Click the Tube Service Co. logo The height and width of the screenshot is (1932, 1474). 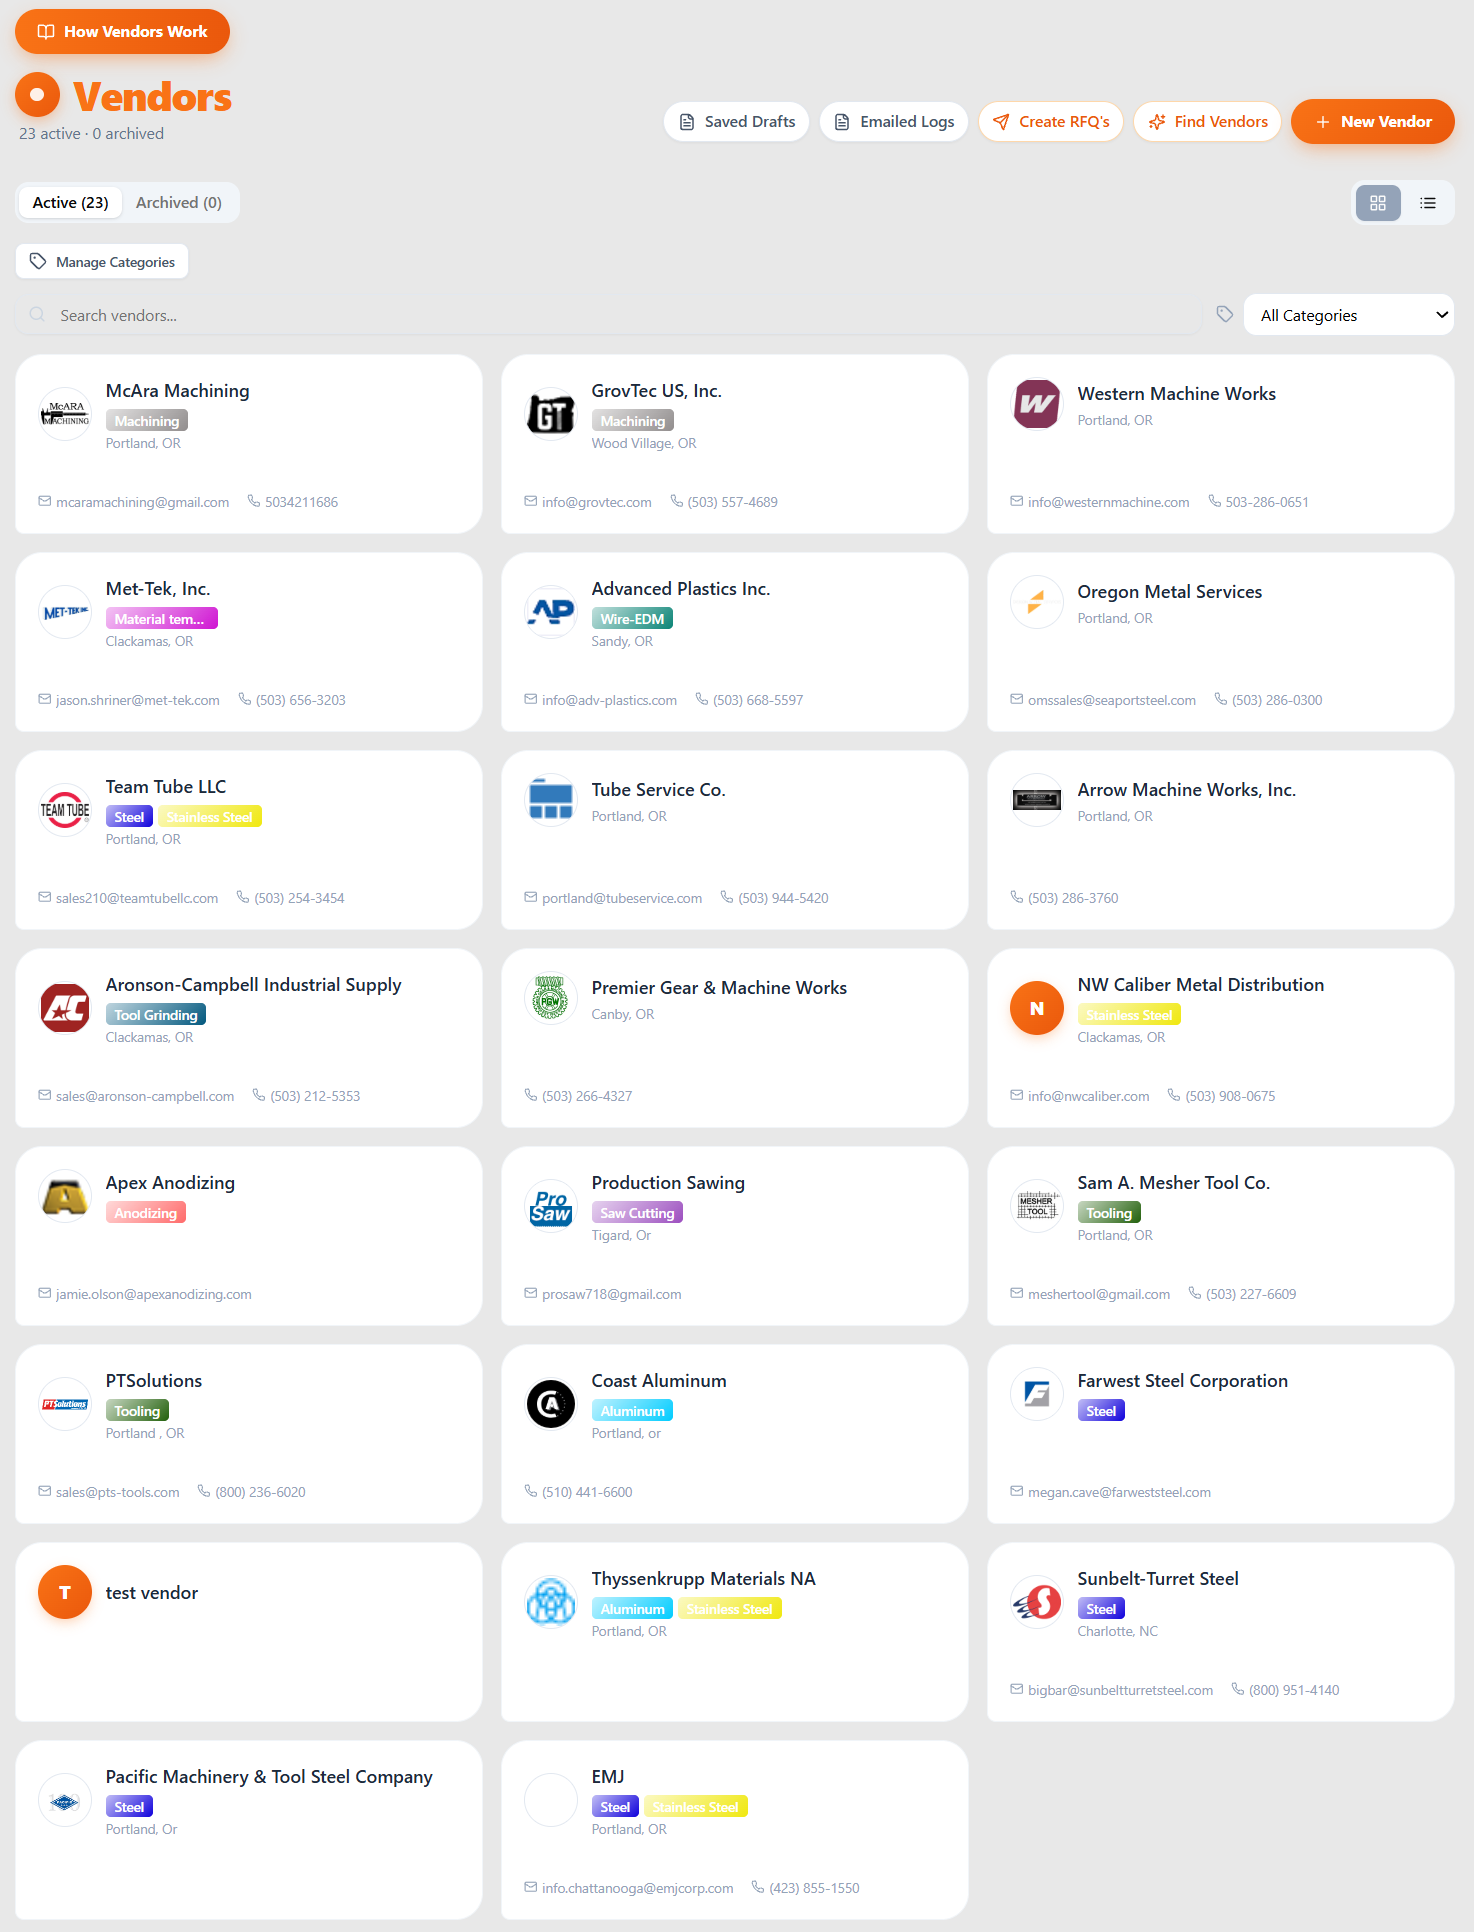pos(551,800)
